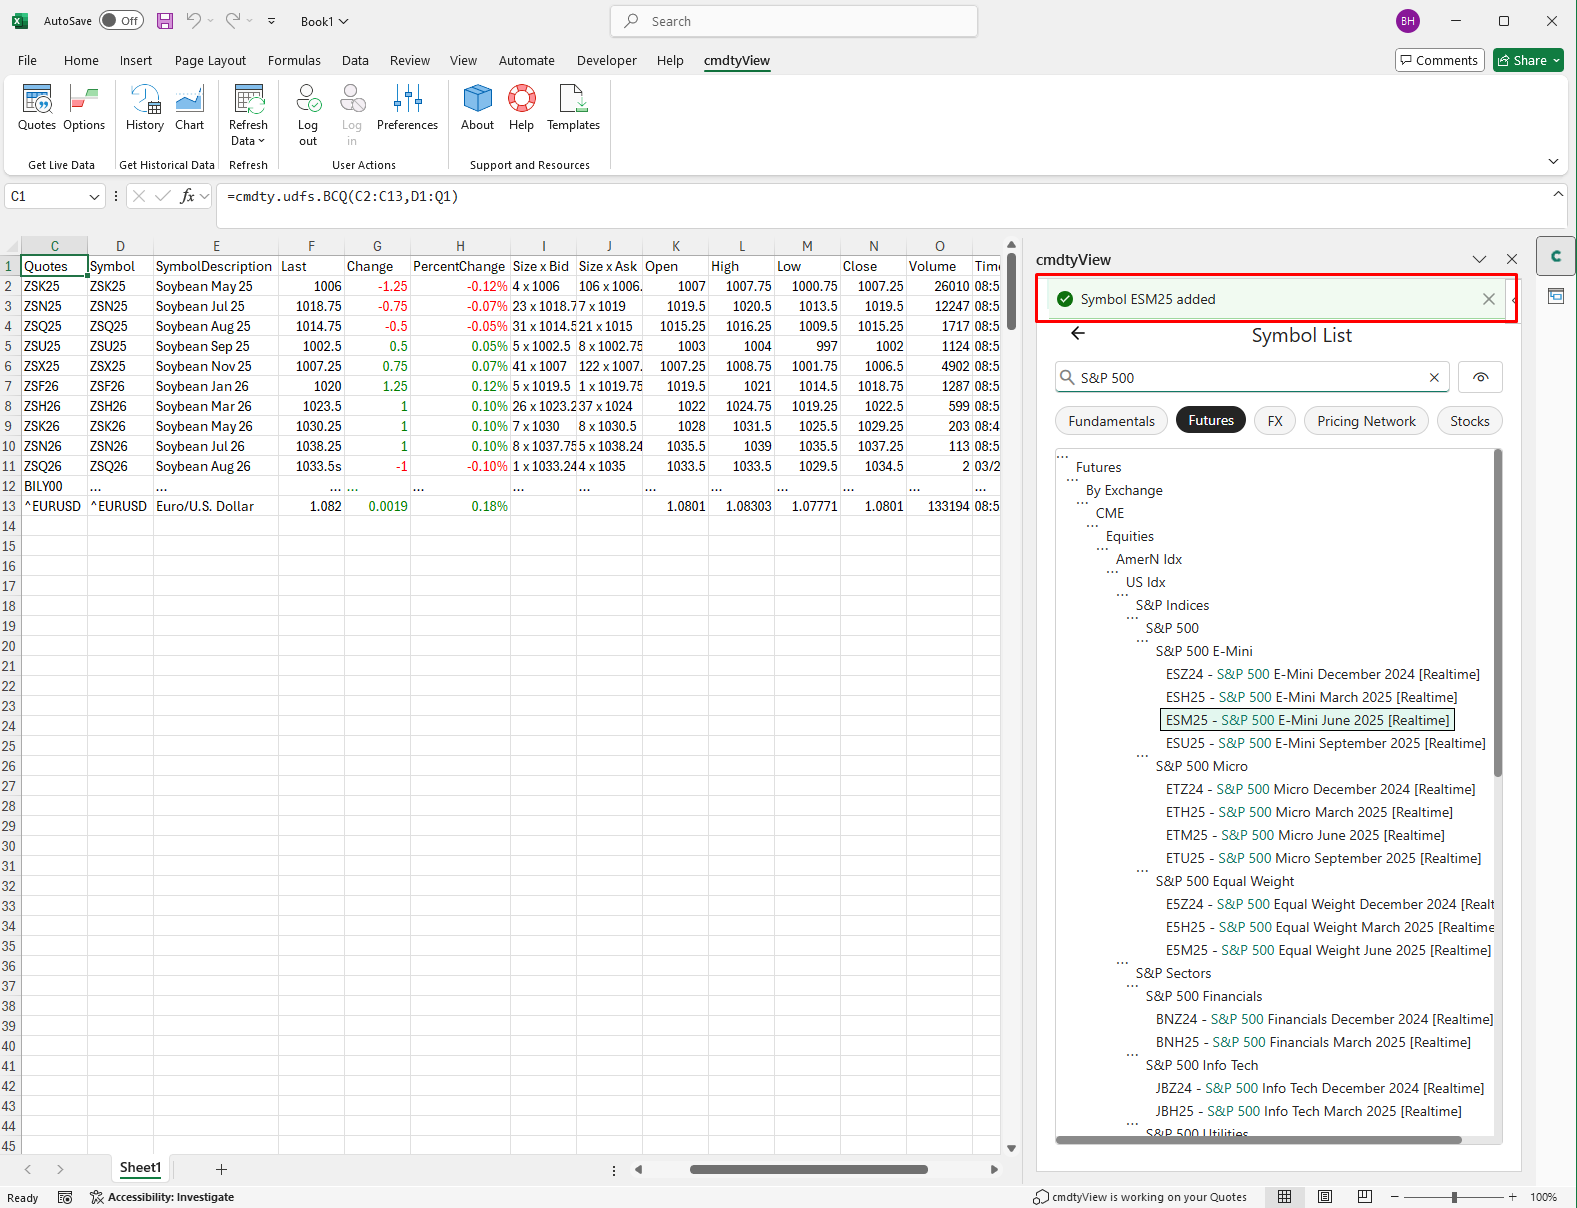Switch to Page Layout view
Image resolution: width=1577 pixels, height=1208 pixels.
coord(1325,1197)
